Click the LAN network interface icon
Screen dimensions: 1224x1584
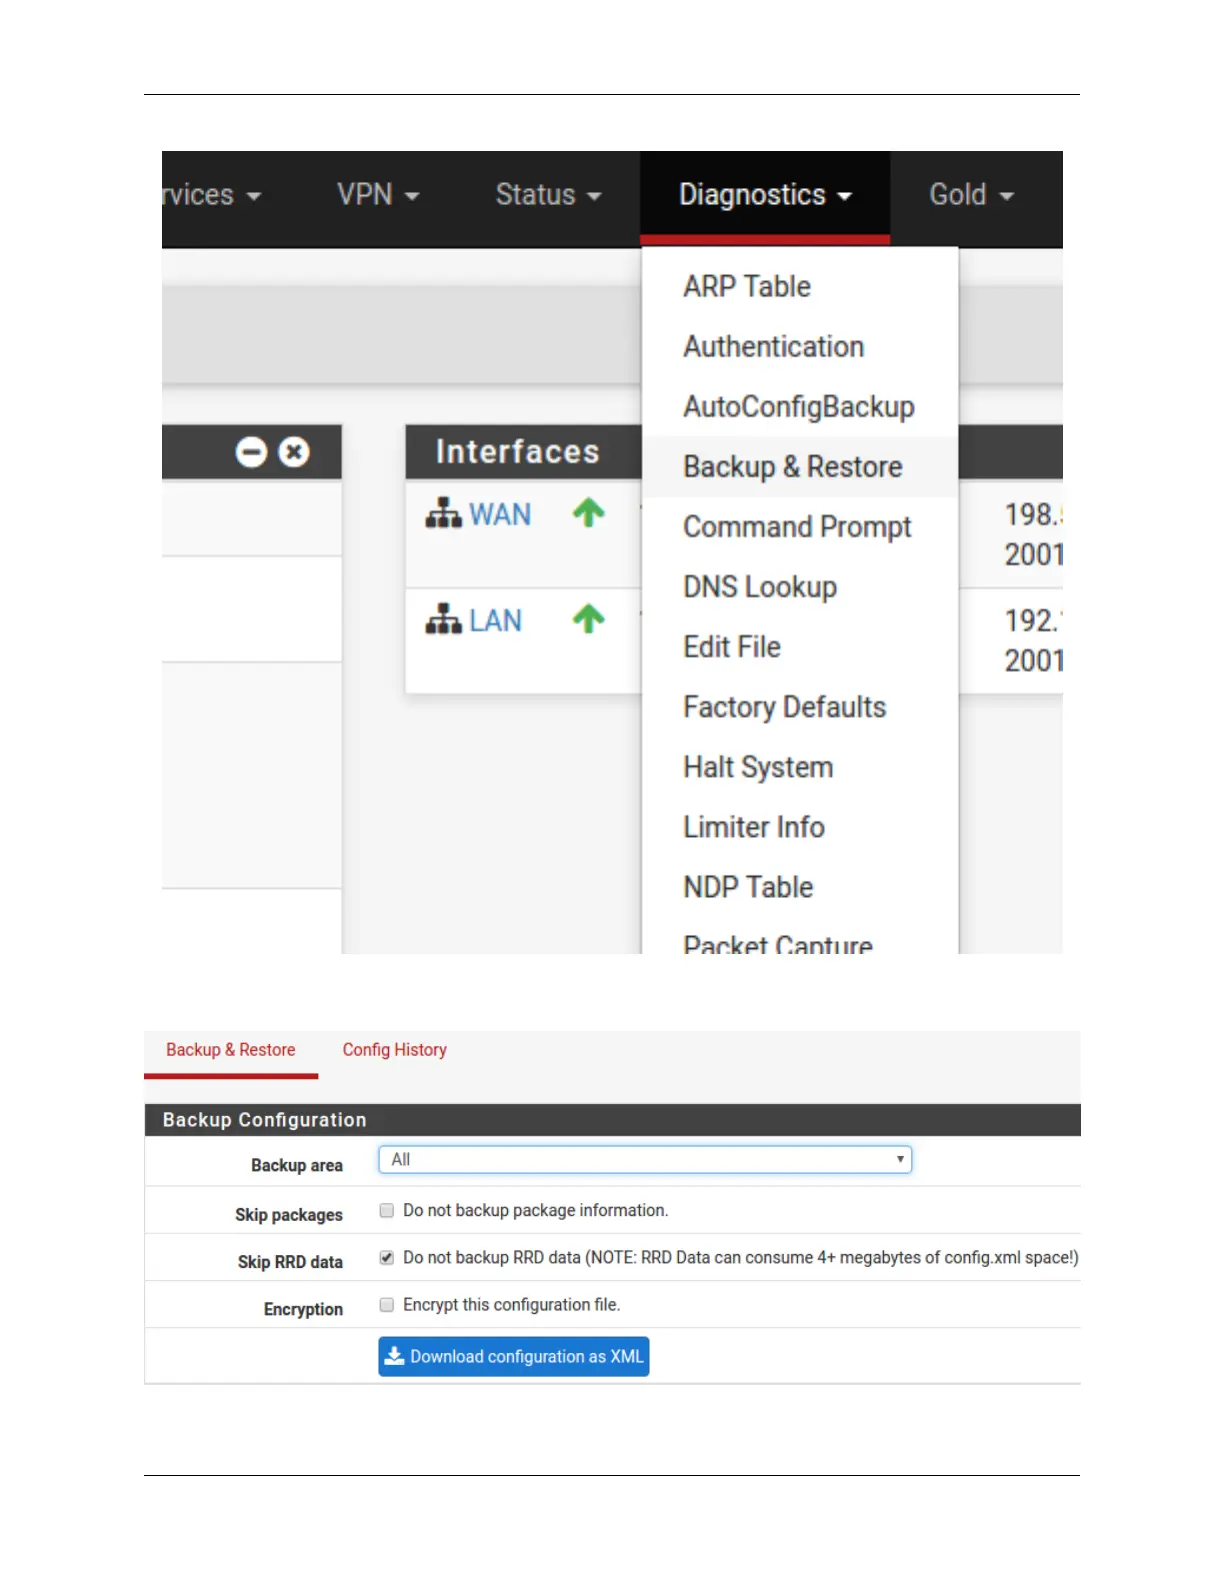click(x=444, y=620)
